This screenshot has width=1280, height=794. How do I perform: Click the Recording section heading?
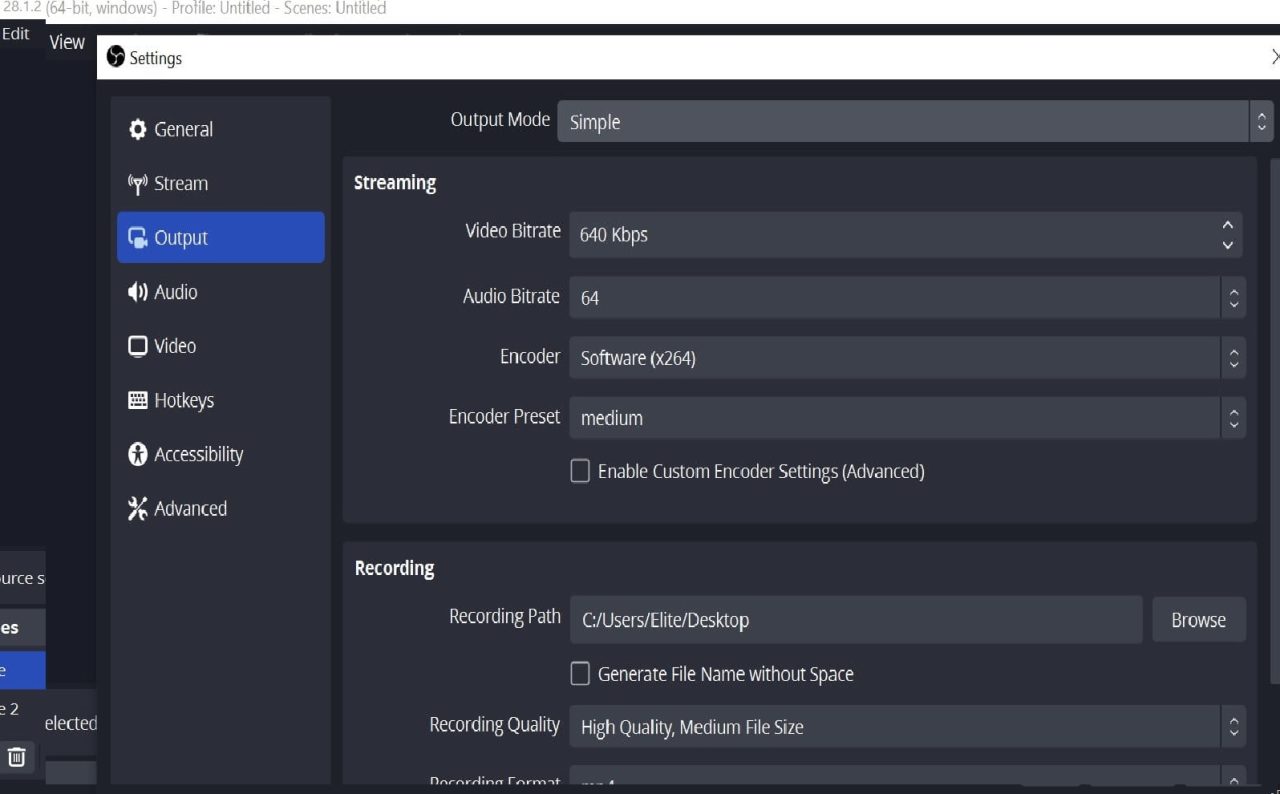coord(394,568)
